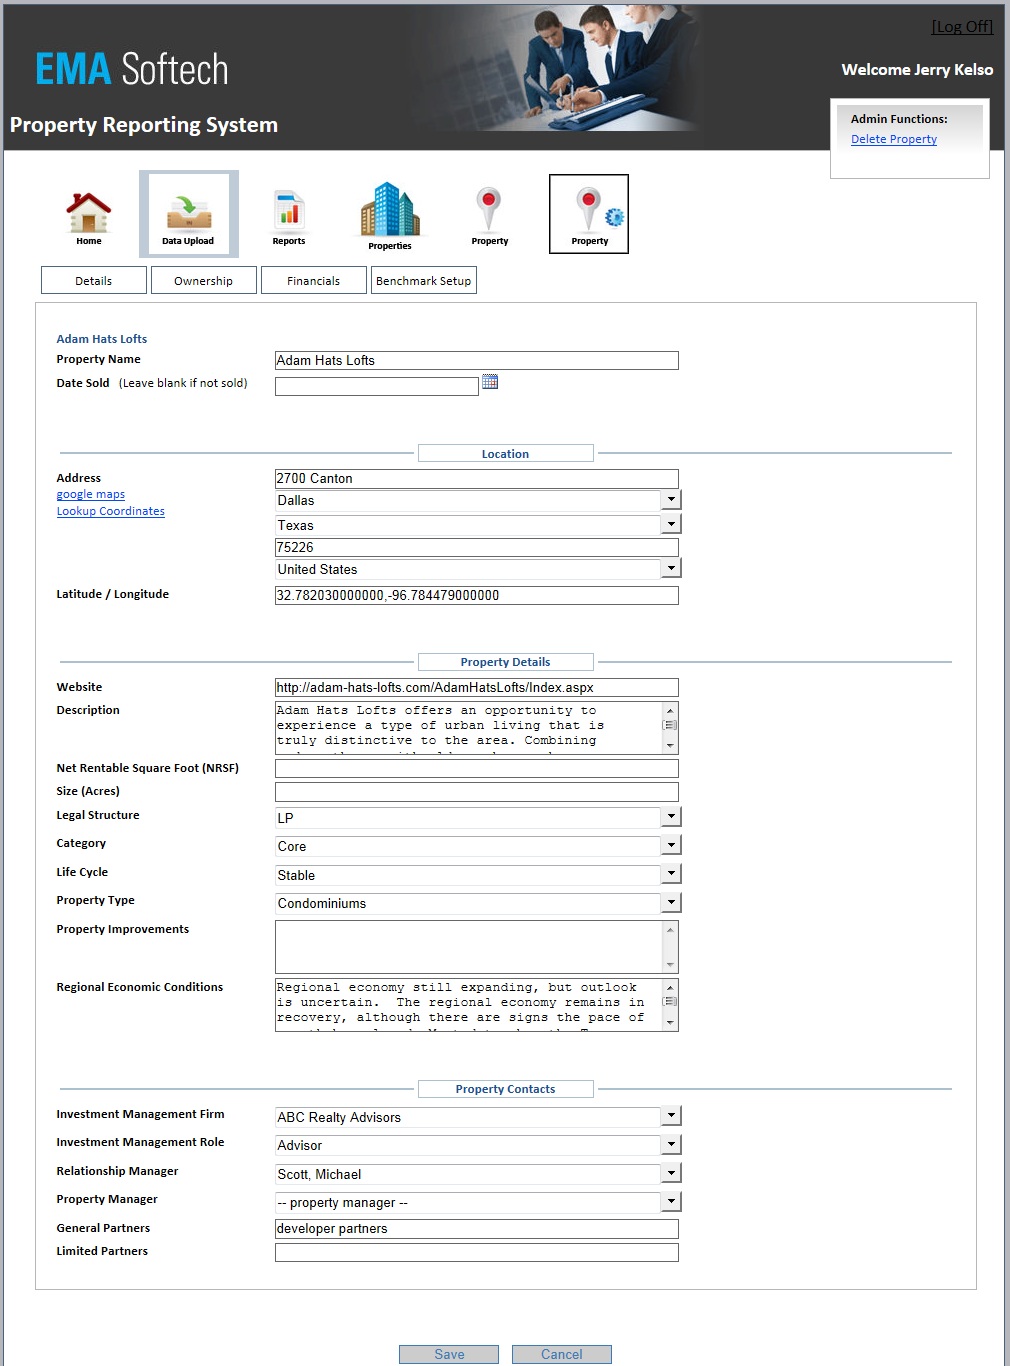This screenshot has height=1366, width=1010.
Task: Click the Regional Economic Conditions scrollbar up arrow
Action: [670, 988]
